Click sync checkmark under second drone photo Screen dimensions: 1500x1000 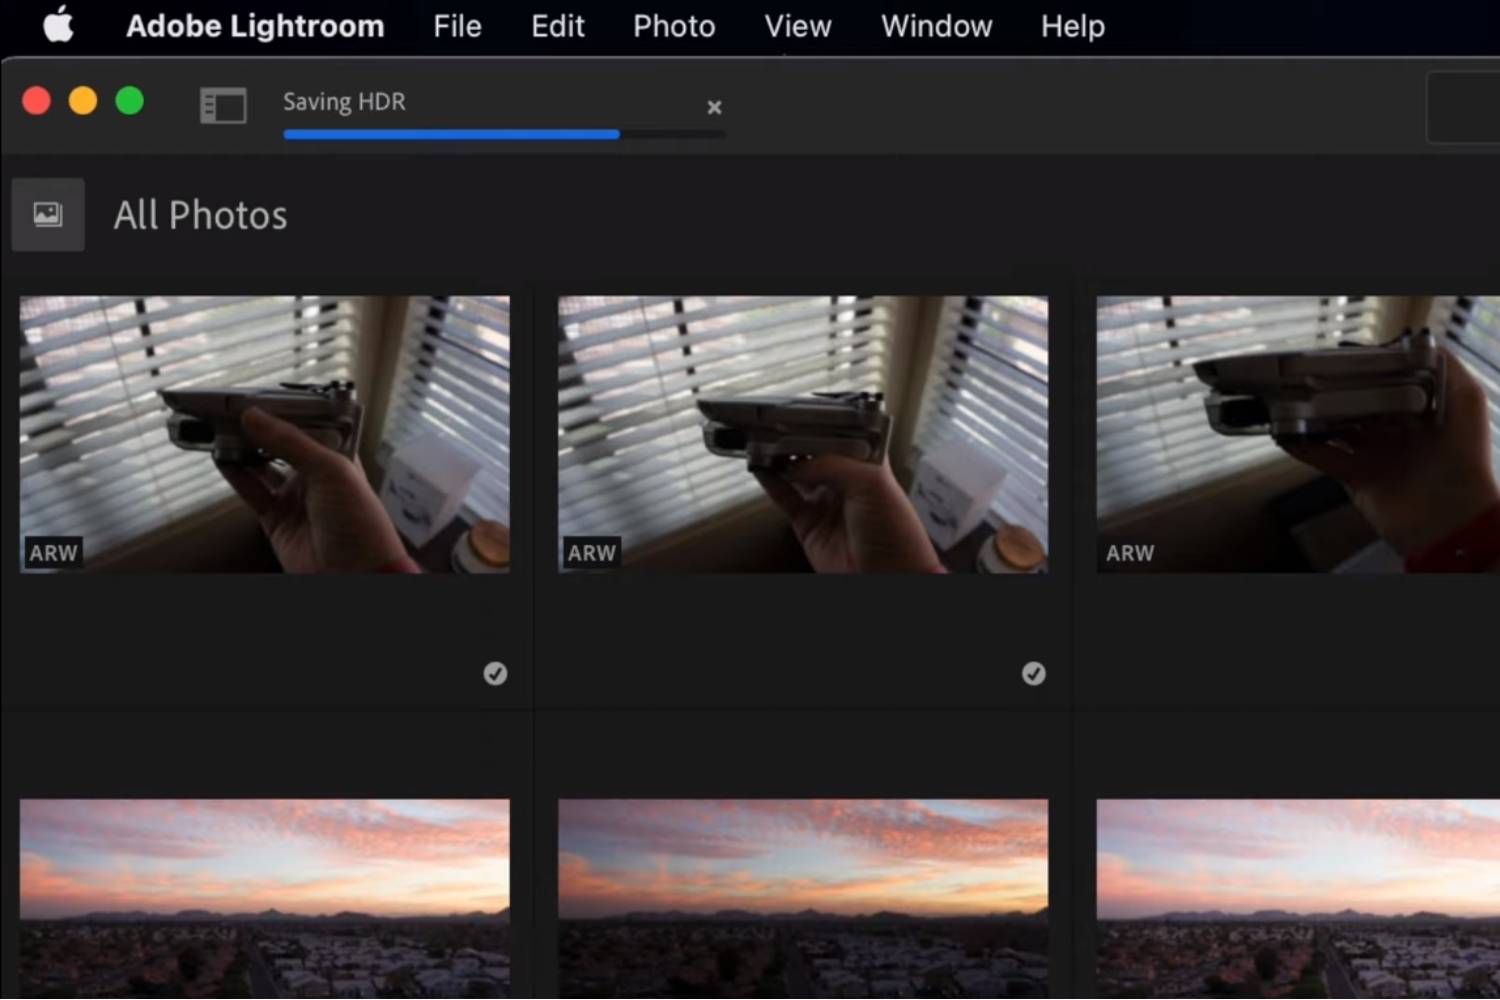coord(1034,674)
